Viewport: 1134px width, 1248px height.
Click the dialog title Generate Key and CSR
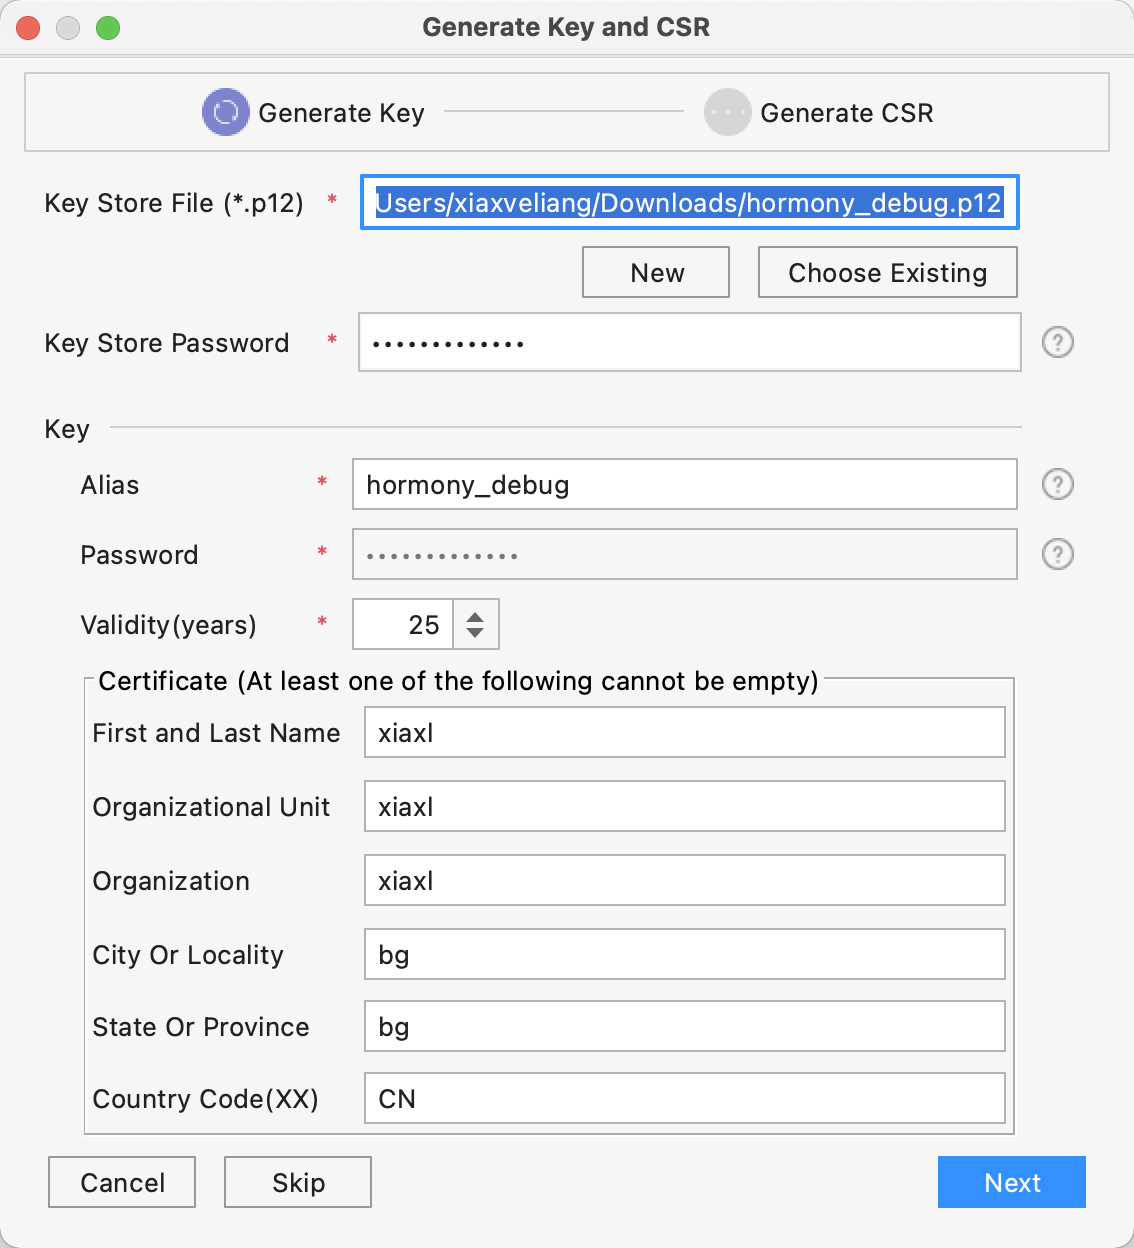[x=566, y=27]
